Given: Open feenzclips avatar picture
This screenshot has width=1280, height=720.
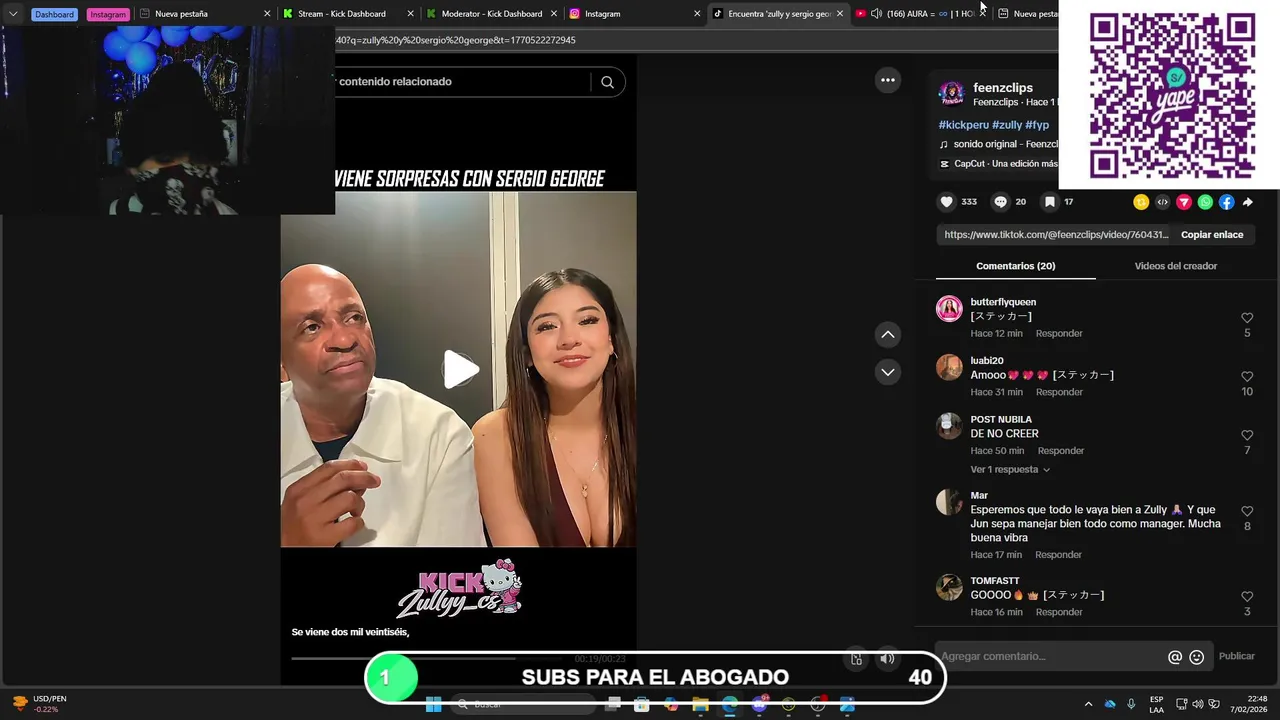Looking at the screenshot, I should pyautogui.click(x=951, y=94).
